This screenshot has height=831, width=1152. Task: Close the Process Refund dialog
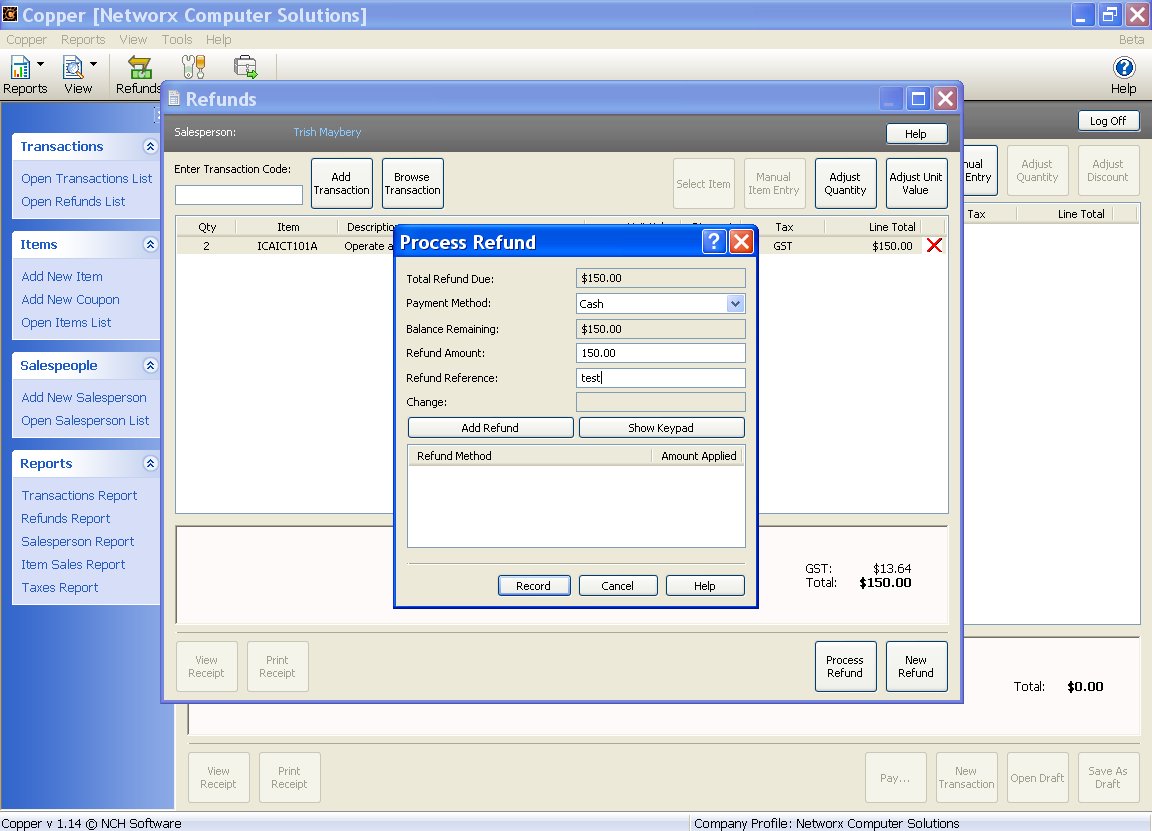point(741,242)
